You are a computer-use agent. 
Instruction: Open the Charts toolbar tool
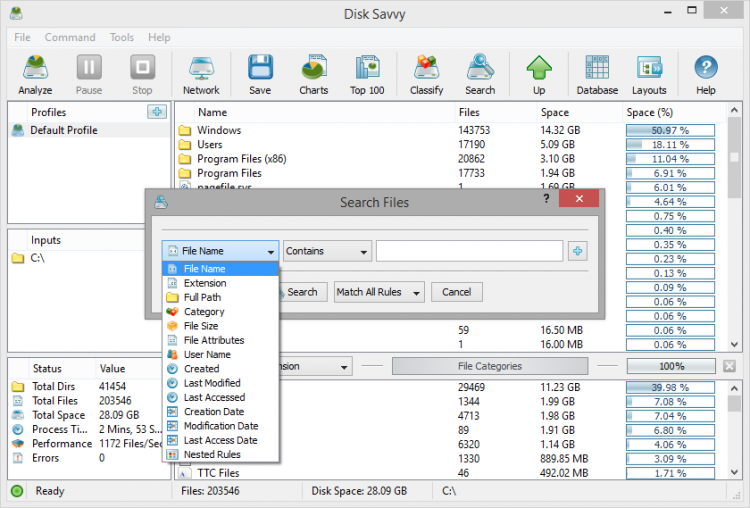click(314, 75)
